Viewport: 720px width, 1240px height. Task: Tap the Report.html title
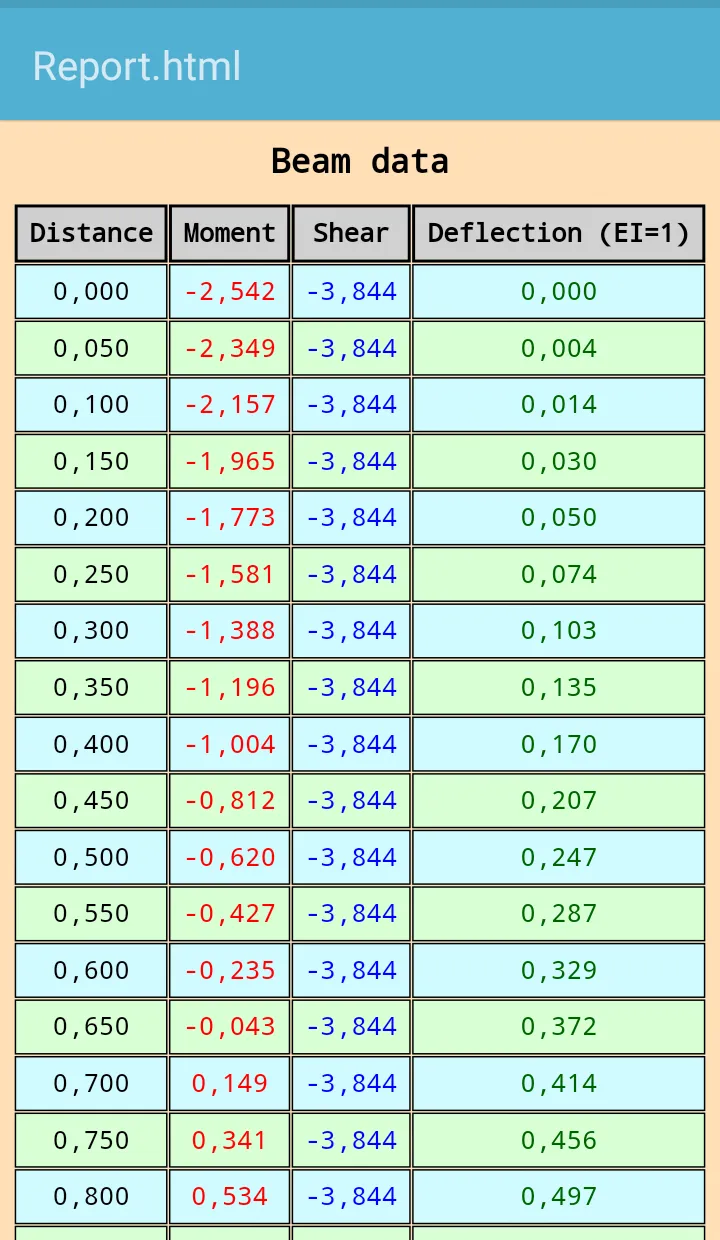click(136, 67)
